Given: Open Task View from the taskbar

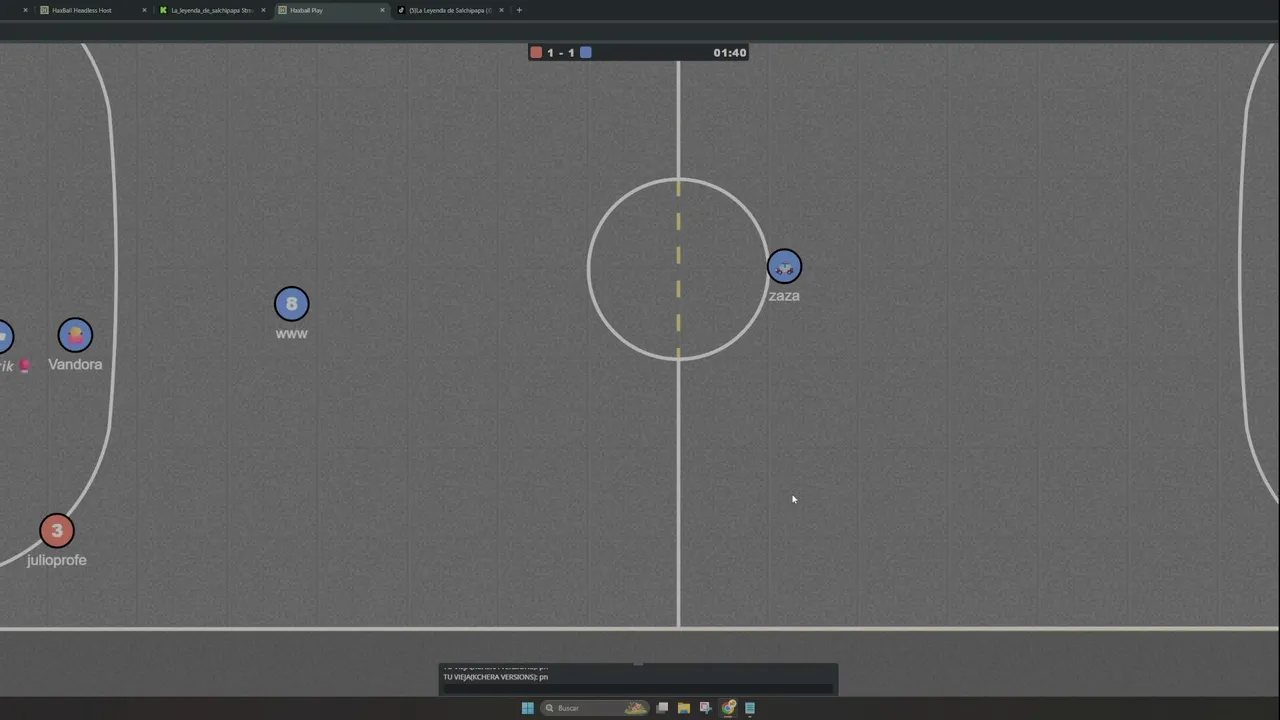Looking at the screenshot, I should click(x=662, y=708).
